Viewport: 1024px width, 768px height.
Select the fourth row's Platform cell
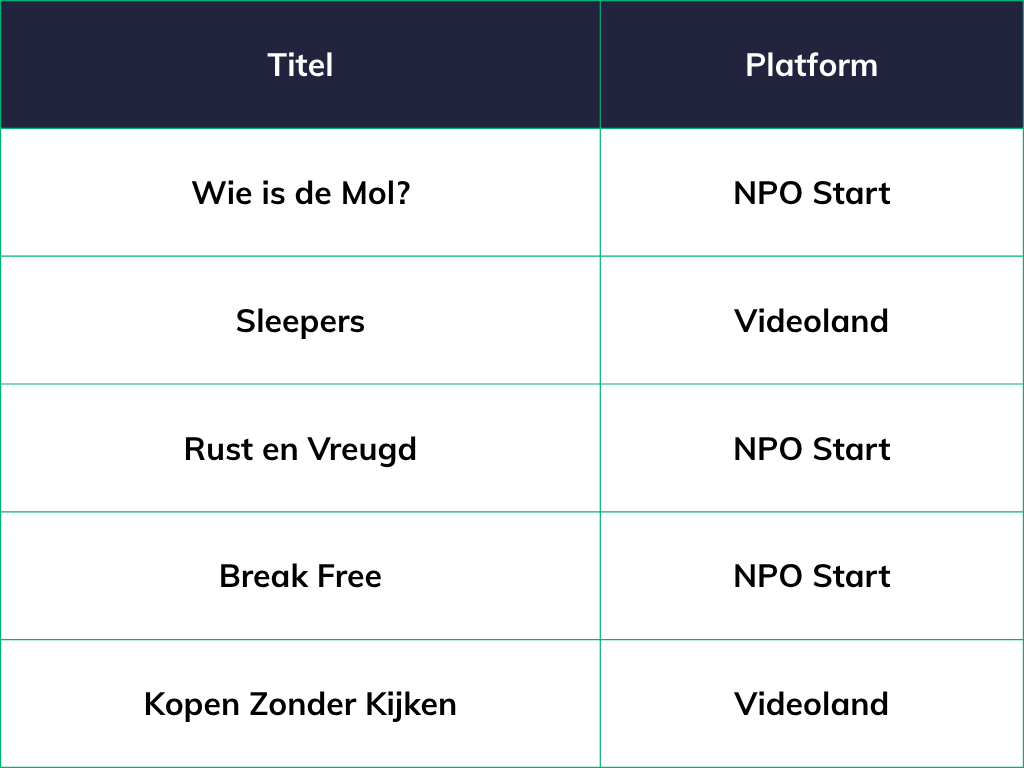tap(811, 576)
